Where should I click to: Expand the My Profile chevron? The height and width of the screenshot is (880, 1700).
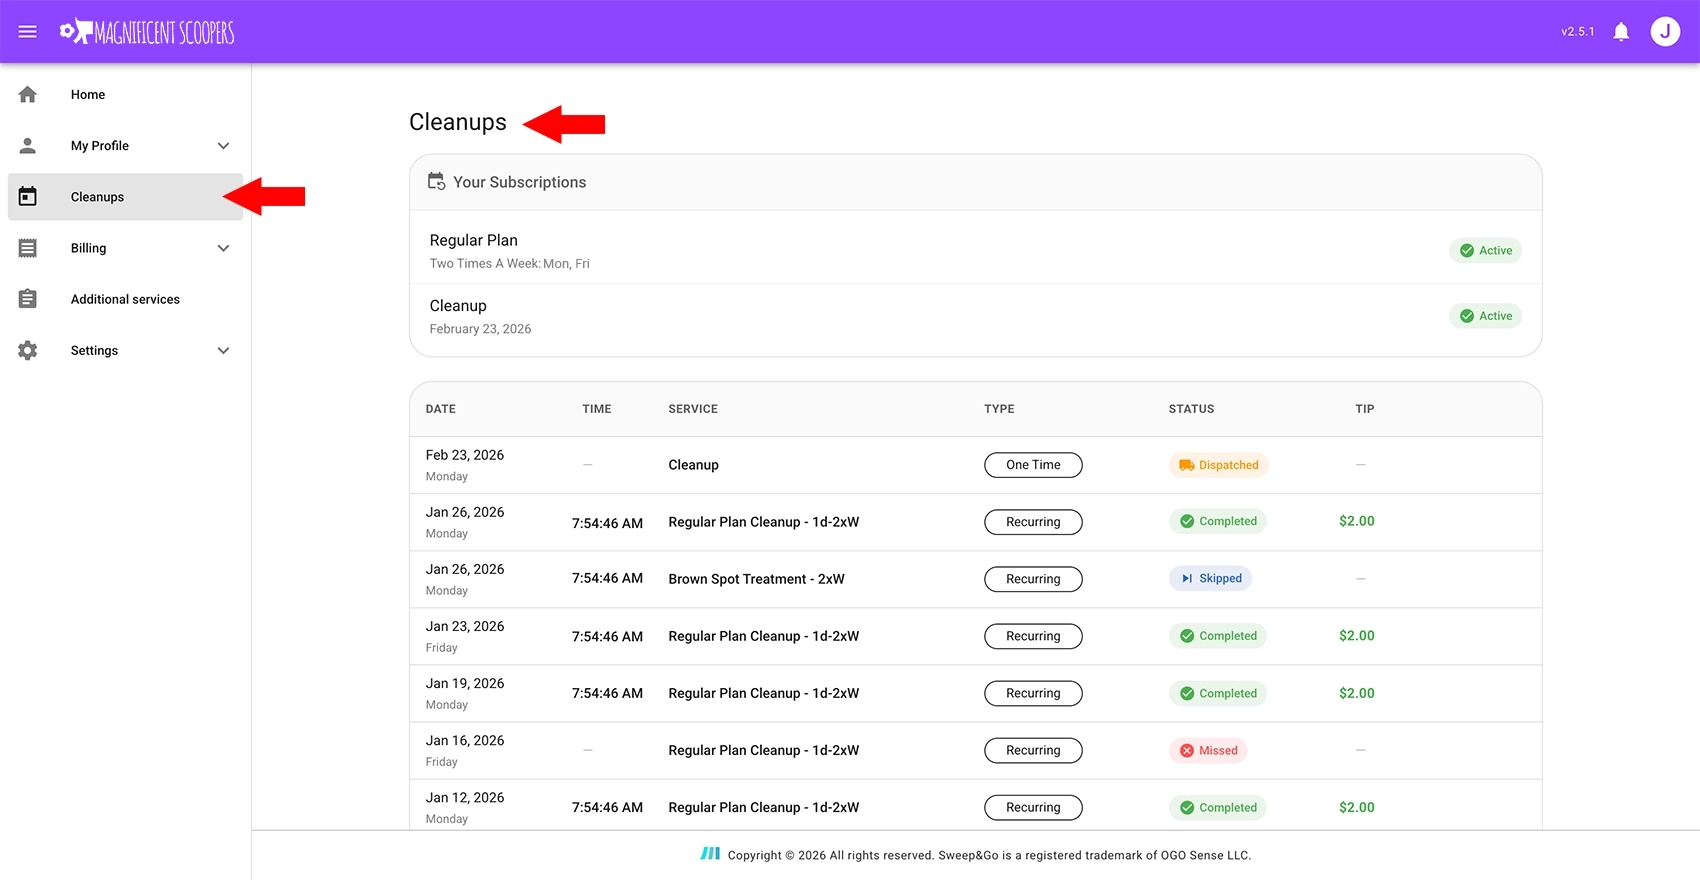[x=223, y=146]
